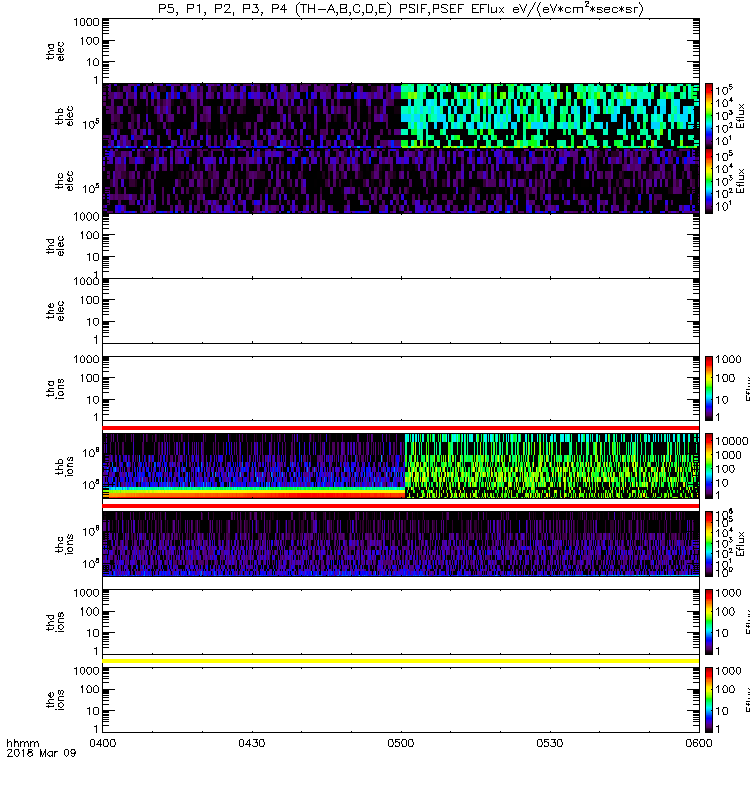750x800 pixels.
Task: Click inside the thb elec spectrogram panel
Action: (401, 116)
